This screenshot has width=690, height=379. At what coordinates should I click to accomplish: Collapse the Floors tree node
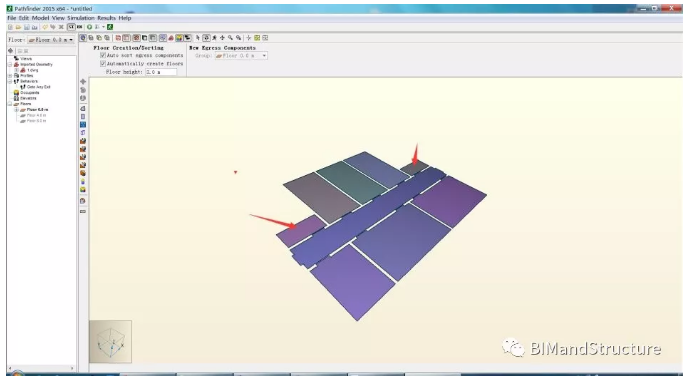point(10,104)
